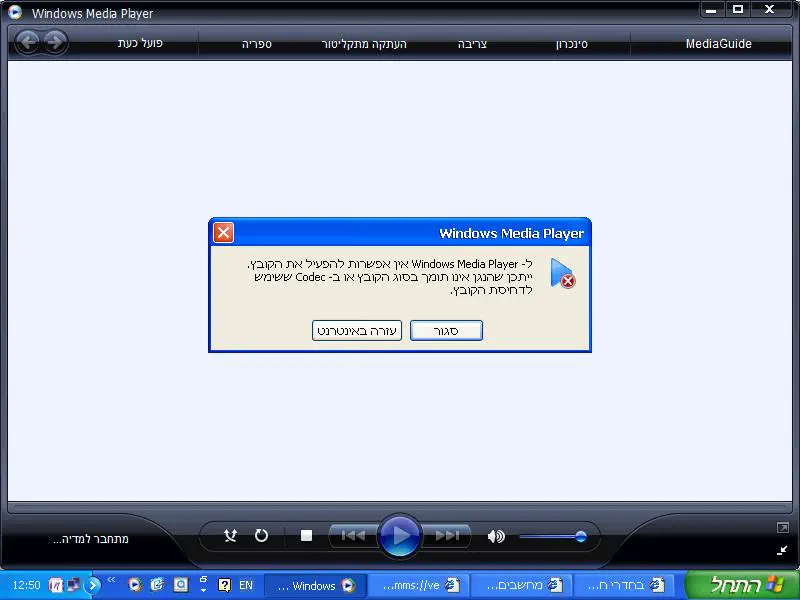The image size is (800, 600).
Task: Toggle shuffle mode on
Action: coord(231,536)
